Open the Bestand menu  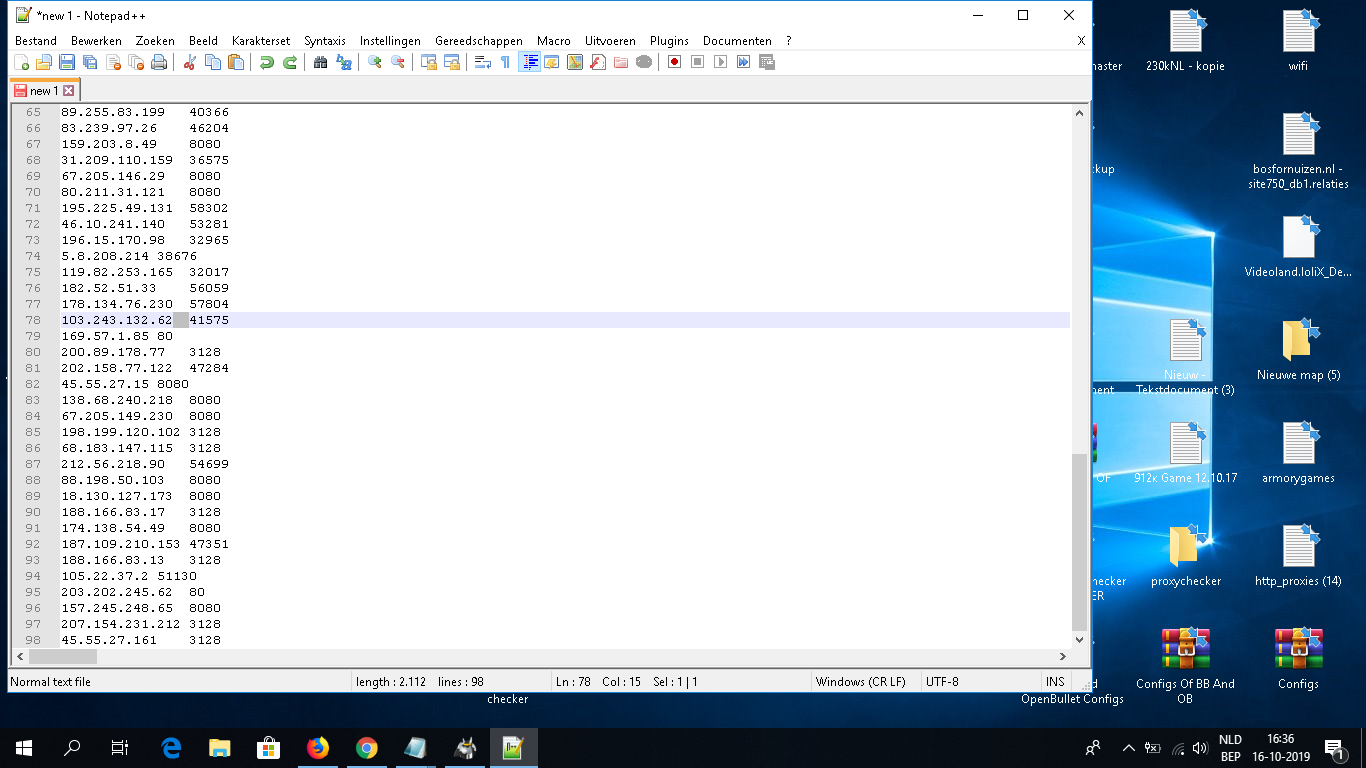[x=36, y=41]
